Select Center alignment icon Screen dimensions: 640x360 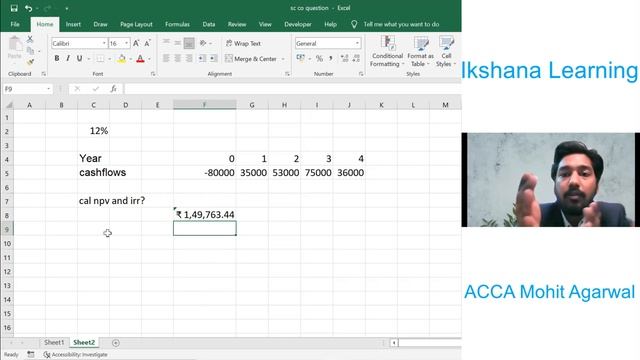[178, 58]
